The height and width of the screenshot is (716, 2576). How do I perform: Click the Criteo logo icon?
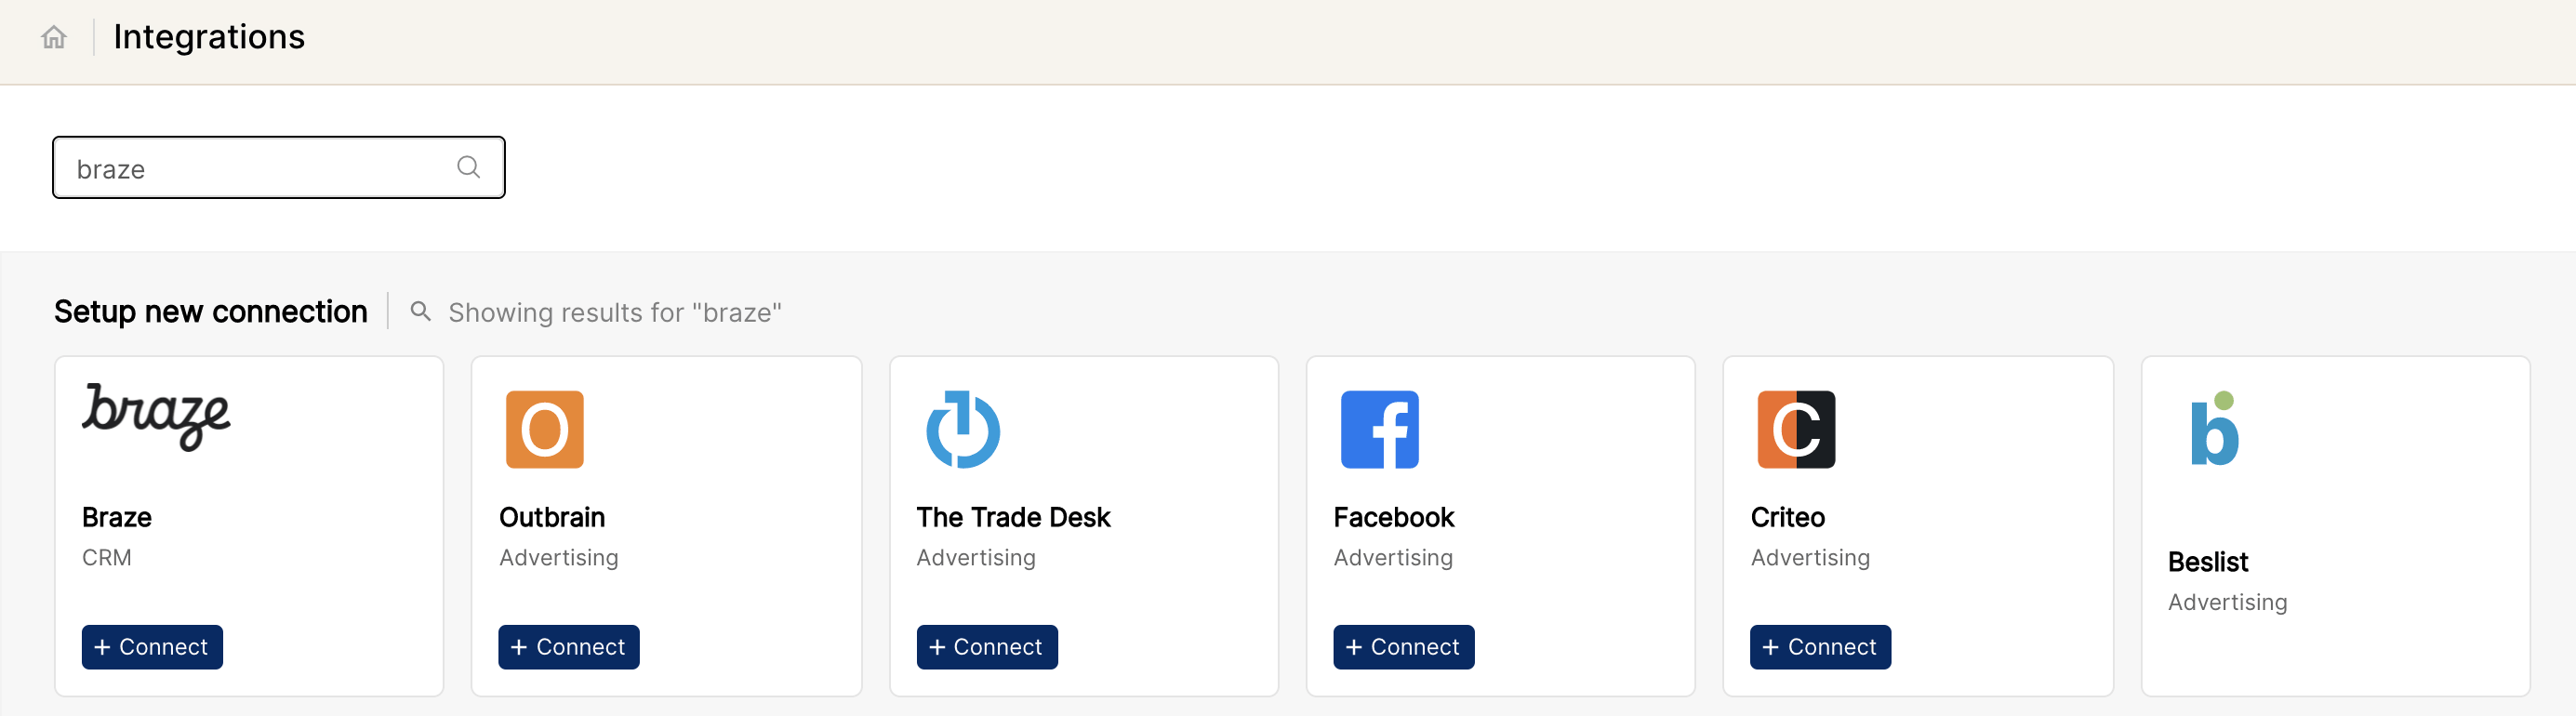click(x=1796, y=429)
